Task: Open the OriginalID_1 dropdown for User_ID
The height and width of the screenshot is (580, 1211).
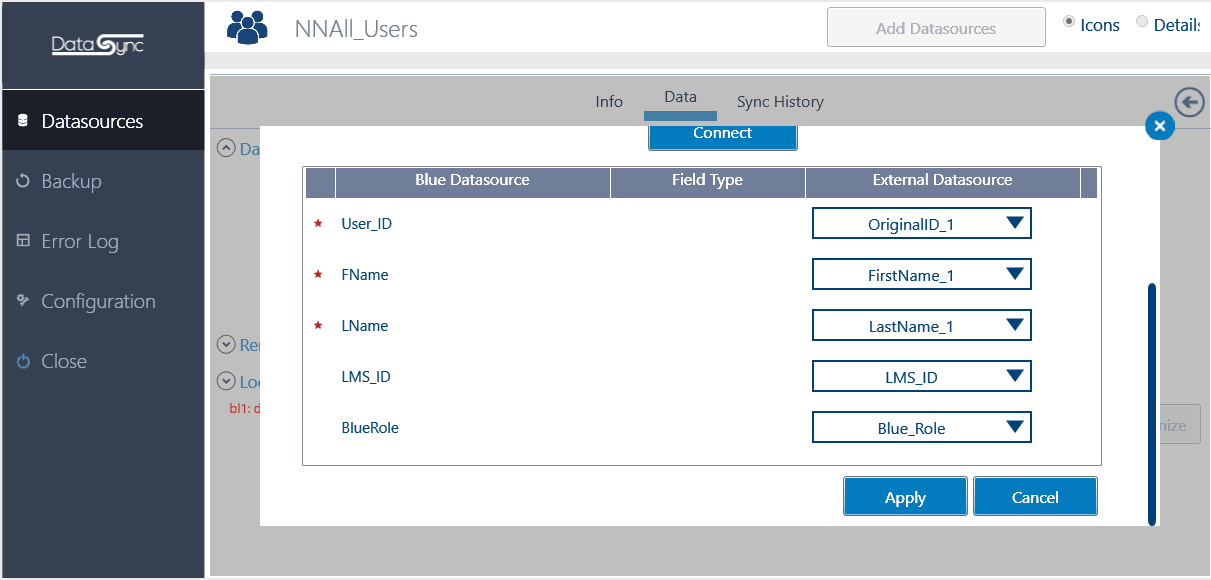Action: pyautogui.click(x=921, y=223)
